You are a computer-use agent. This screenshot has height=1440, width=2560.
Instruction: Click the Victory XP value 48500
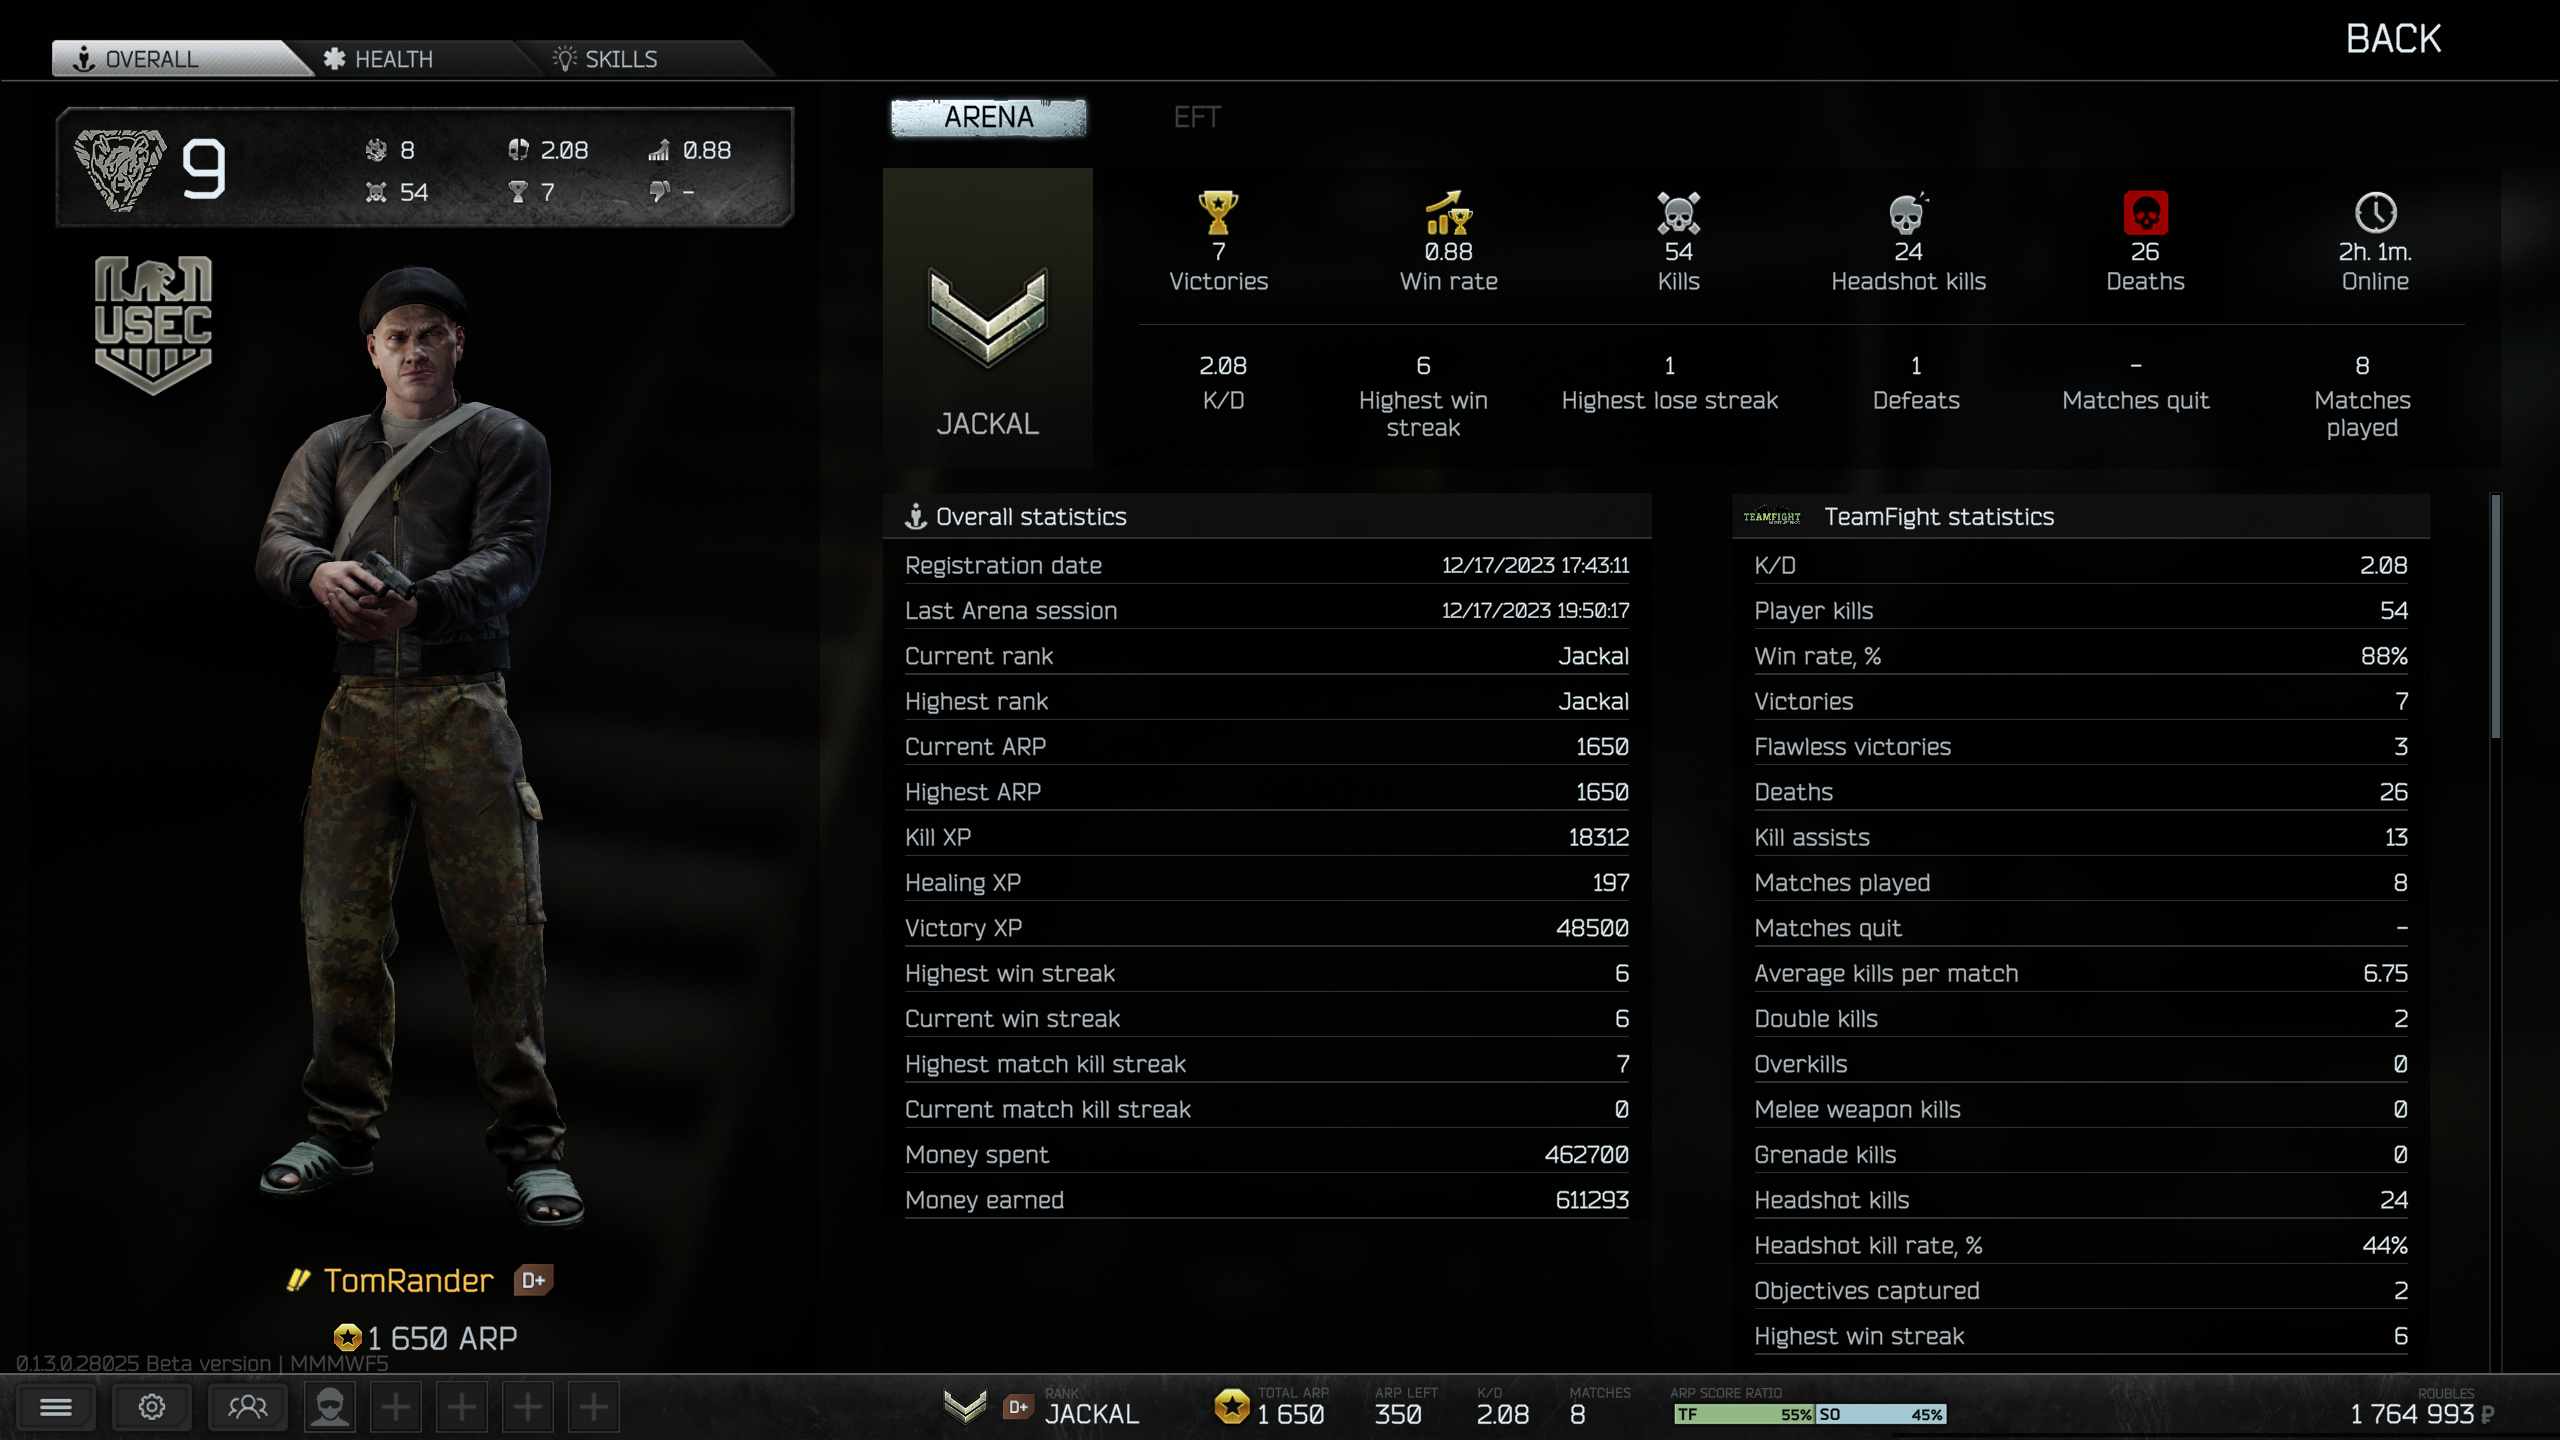point(1592,928)
